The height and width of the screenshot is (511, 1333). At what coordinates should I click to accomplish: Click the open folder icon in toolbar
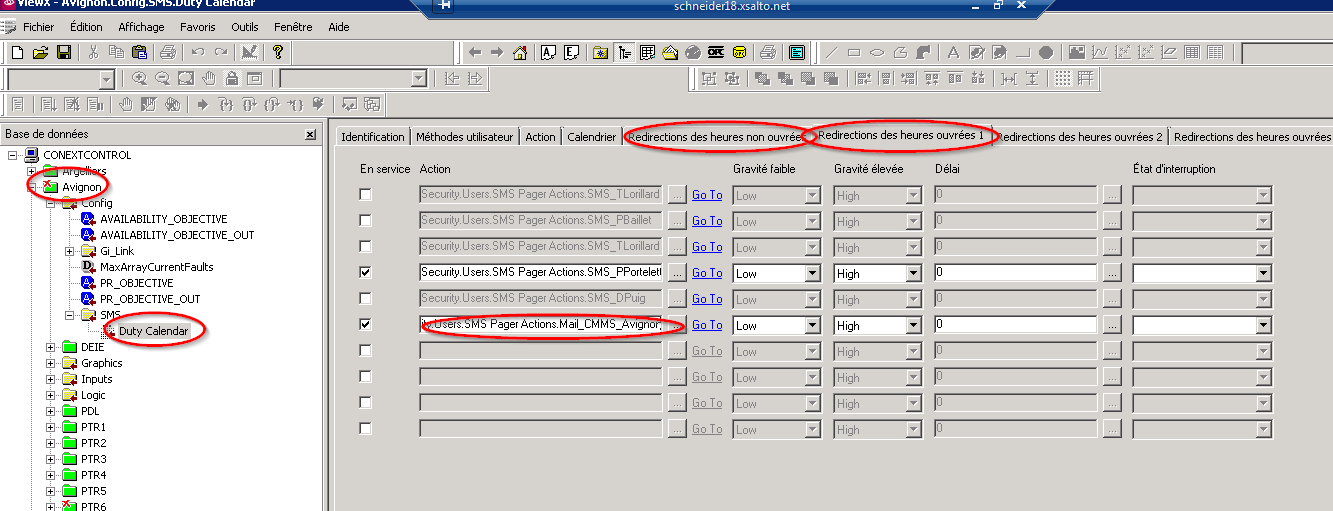(x=41, y=52)
